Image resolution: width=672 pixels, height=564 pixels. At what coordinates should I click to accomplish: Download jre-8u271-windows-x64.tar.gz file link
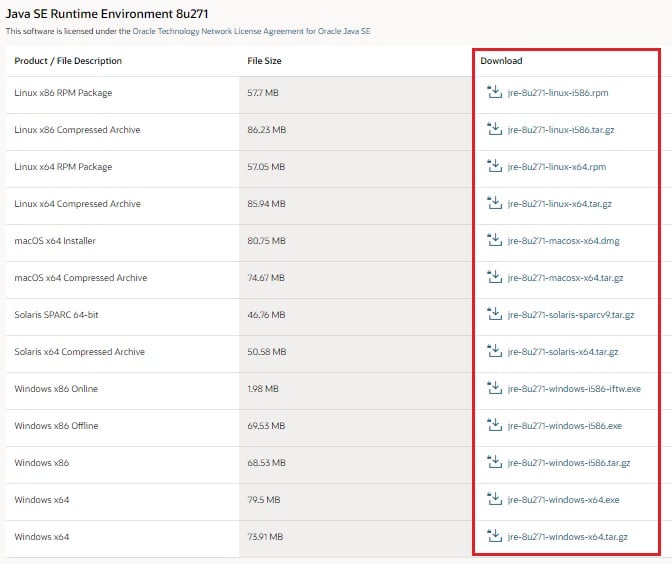coord(567,537)
